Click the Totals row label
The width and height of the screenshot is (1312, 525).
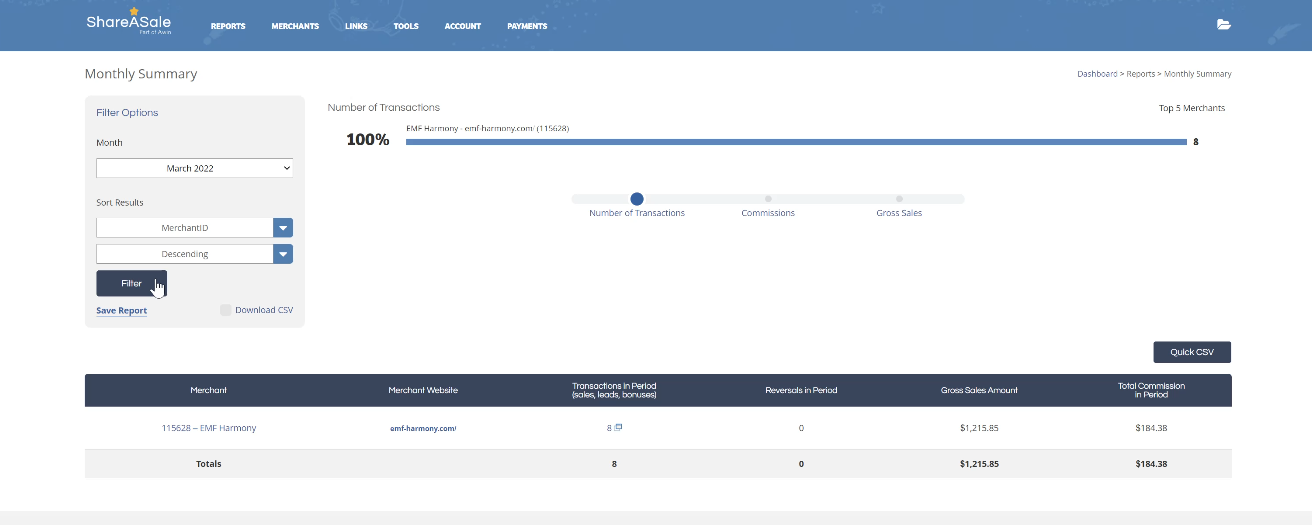pos(209,464)
